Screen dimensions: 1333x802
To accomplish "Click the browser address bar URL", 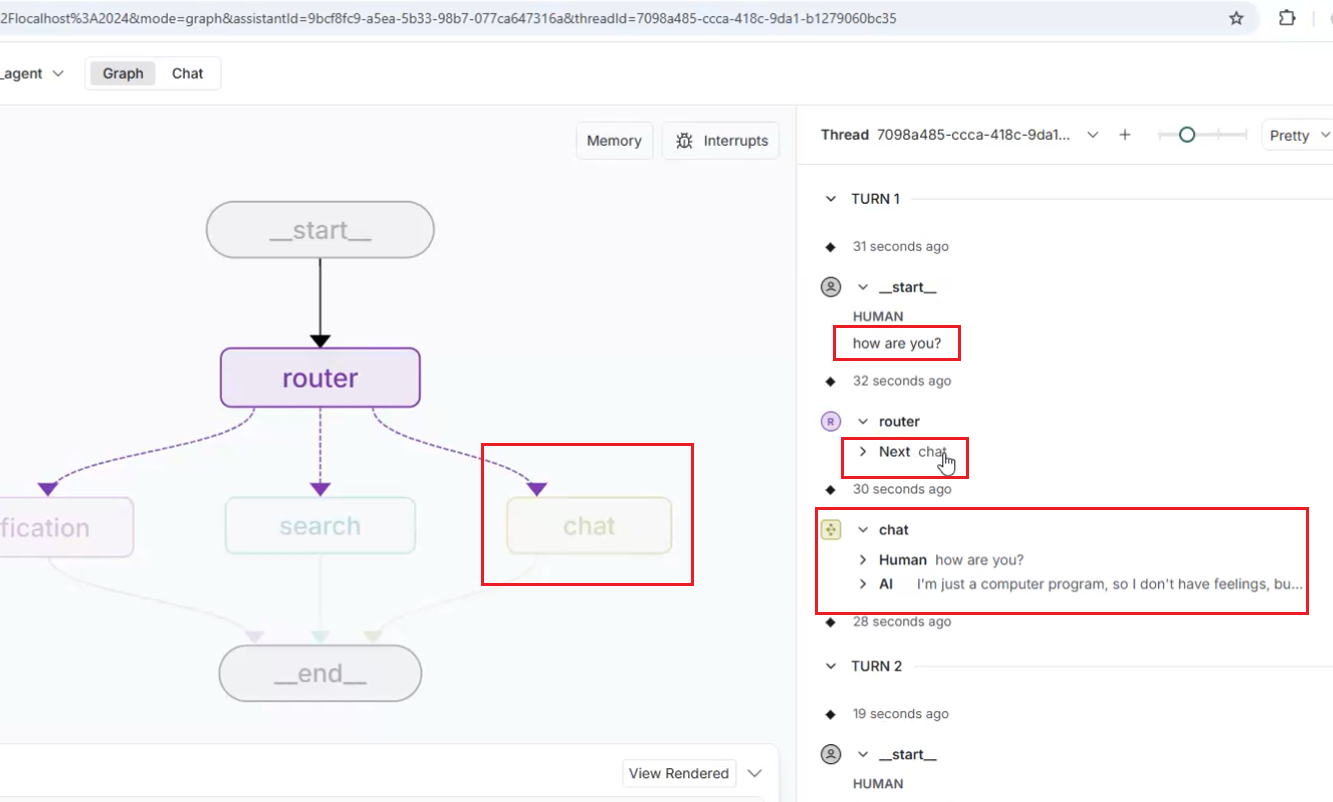I will (x=448, y=18).
